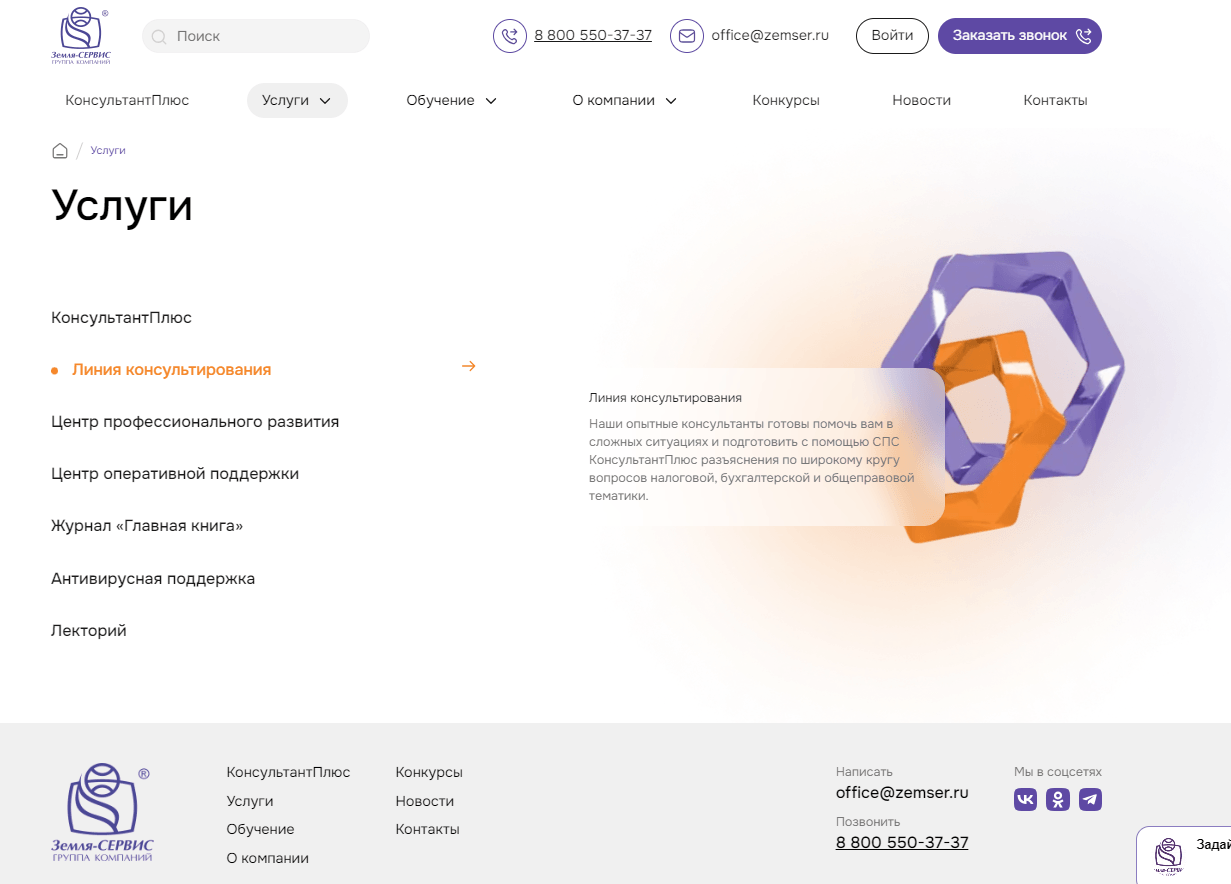Screen dimensions: 1231x884
Task: Click the envelope icon beside office@zemser.ru
Action: (x=687, y=36)
